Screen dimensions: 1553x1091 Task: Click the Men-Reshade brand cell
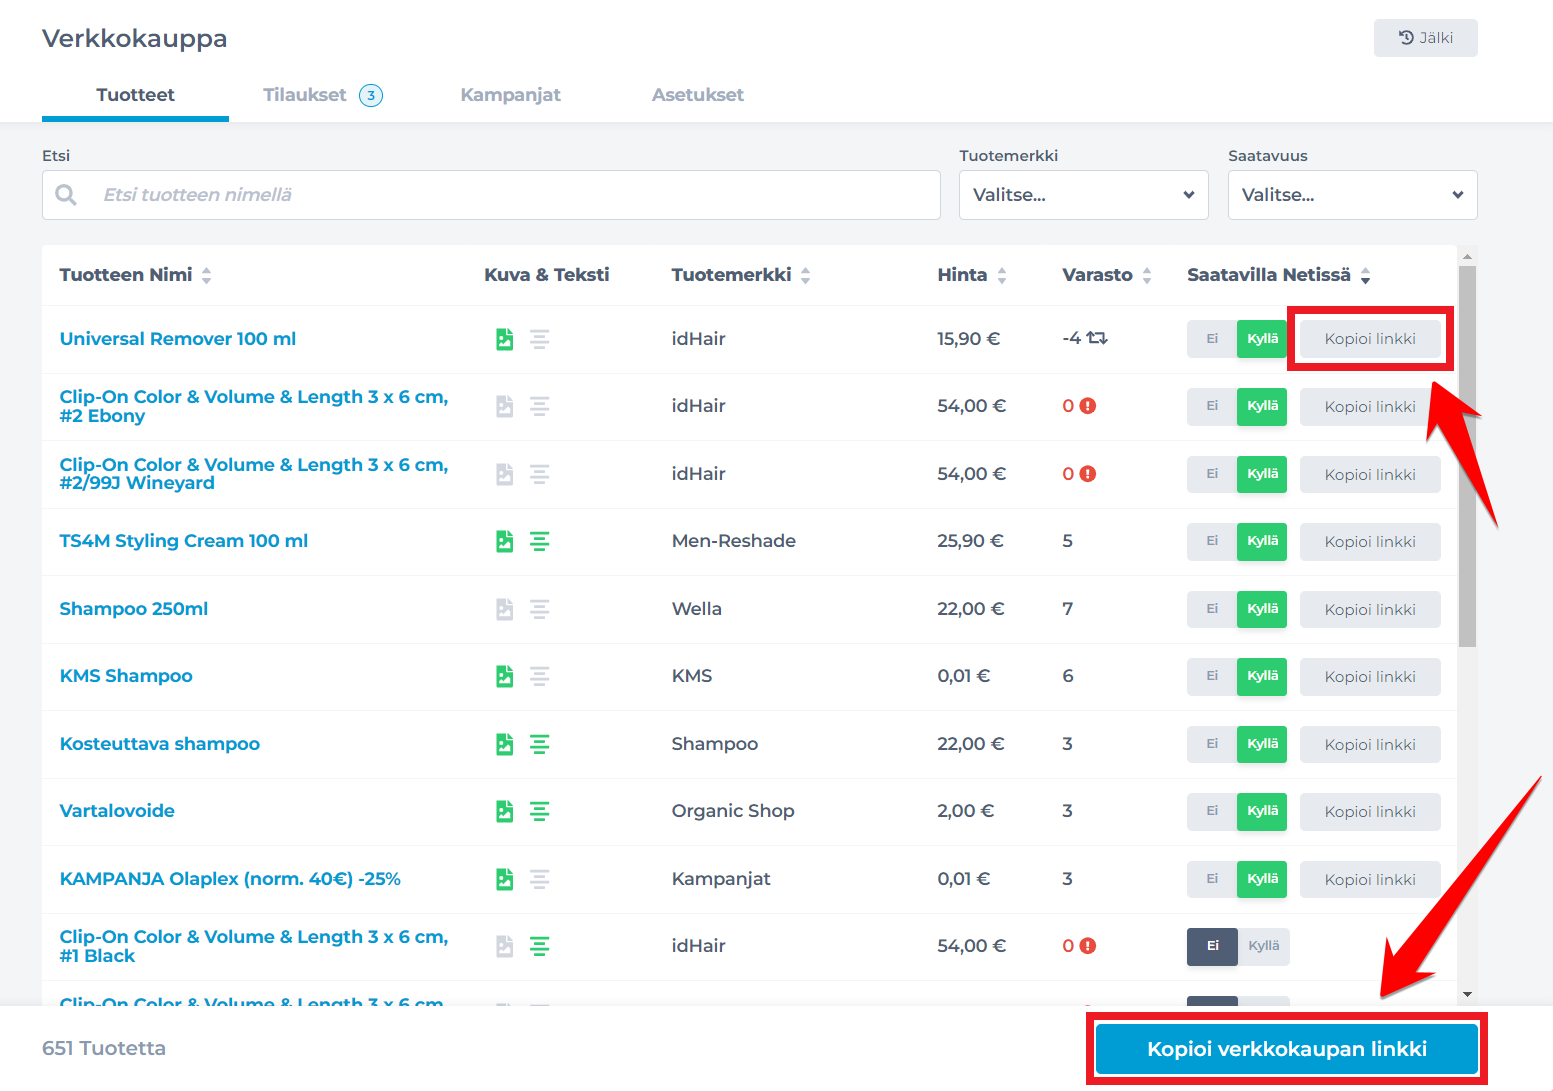point(734,541)
